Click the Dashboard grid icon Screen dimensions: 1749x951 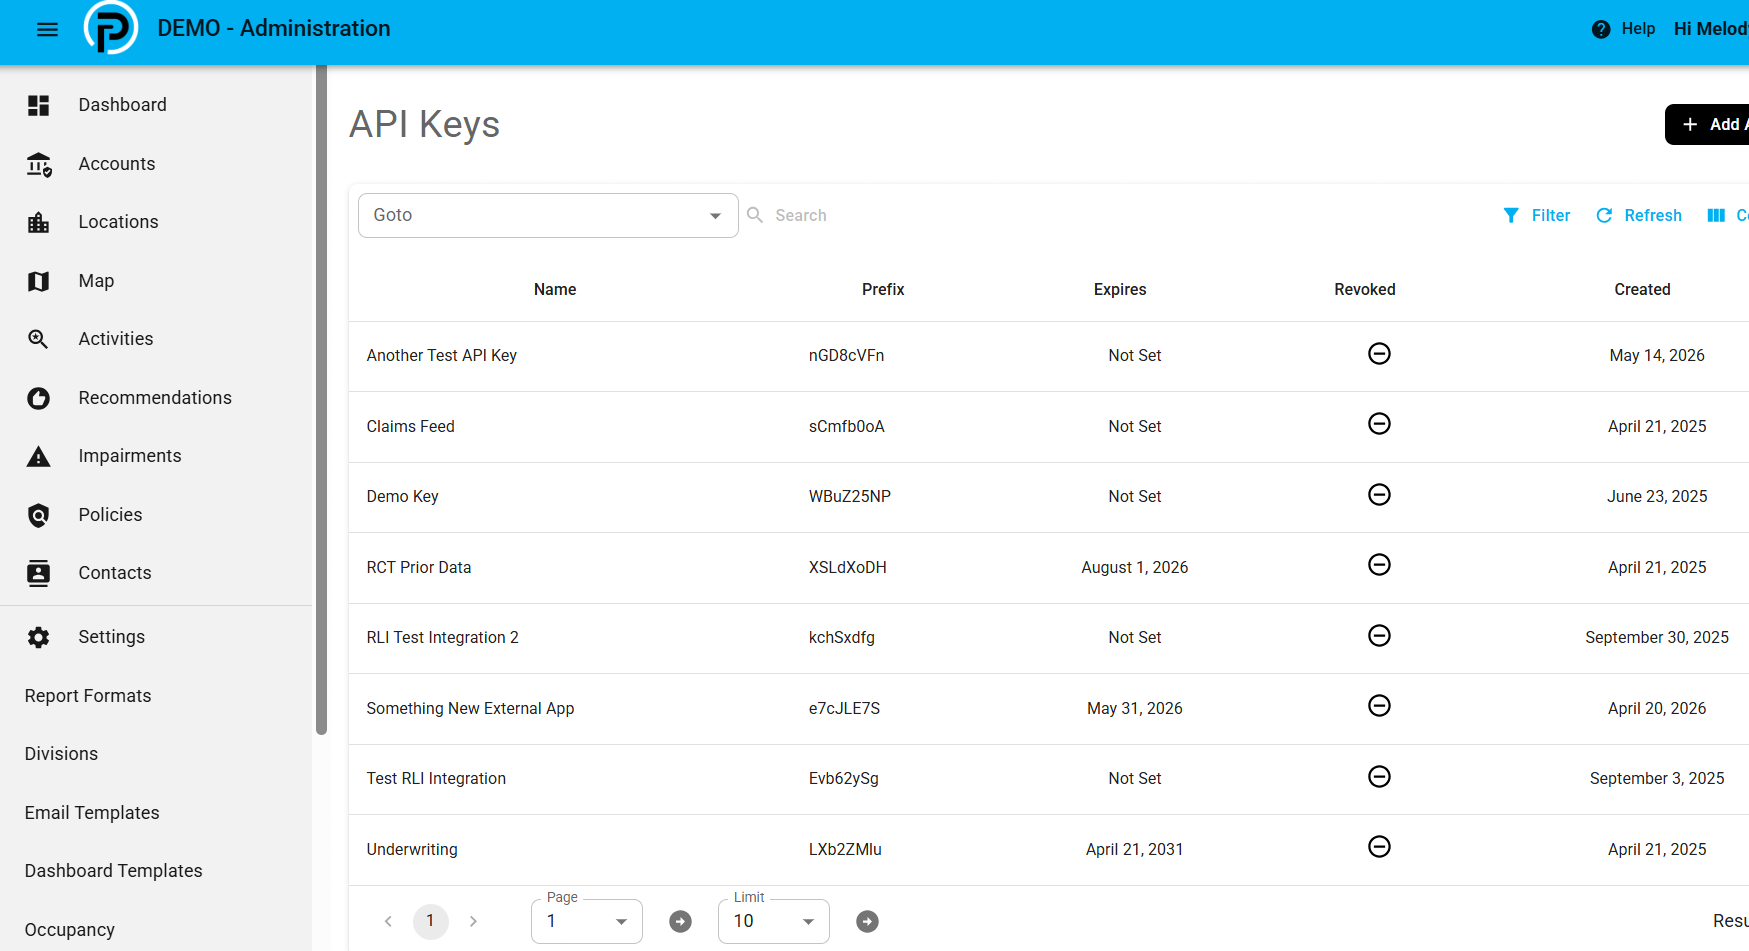(x=39, y=105)
